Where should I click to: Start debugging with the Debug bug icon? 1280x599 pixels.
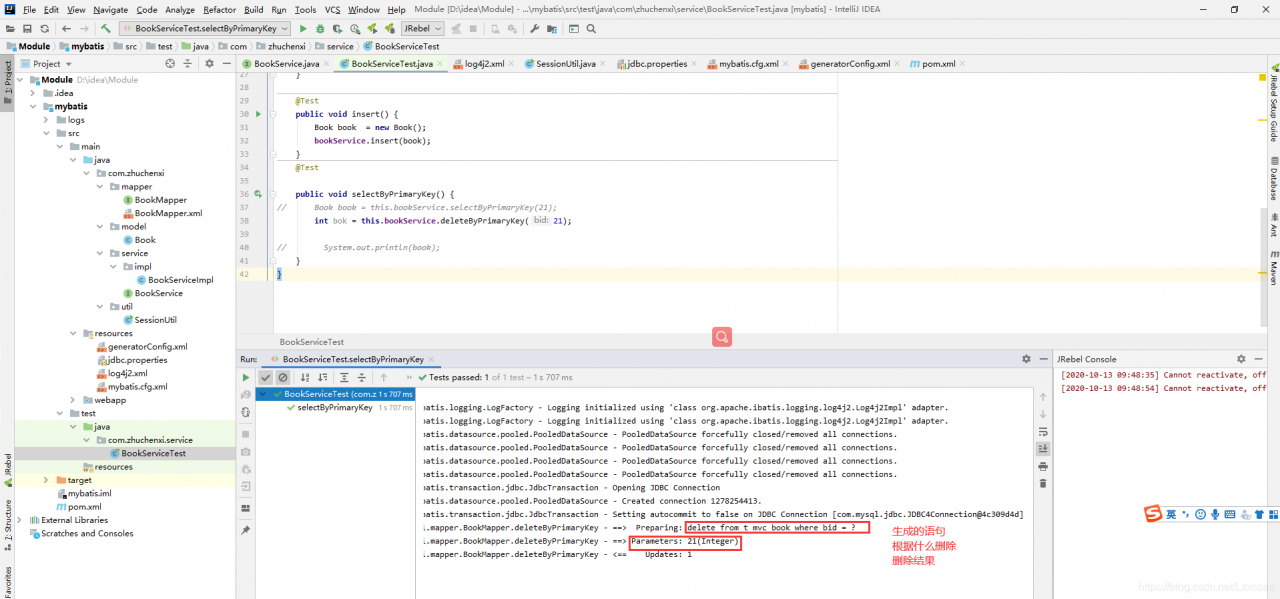click(320, 29)
